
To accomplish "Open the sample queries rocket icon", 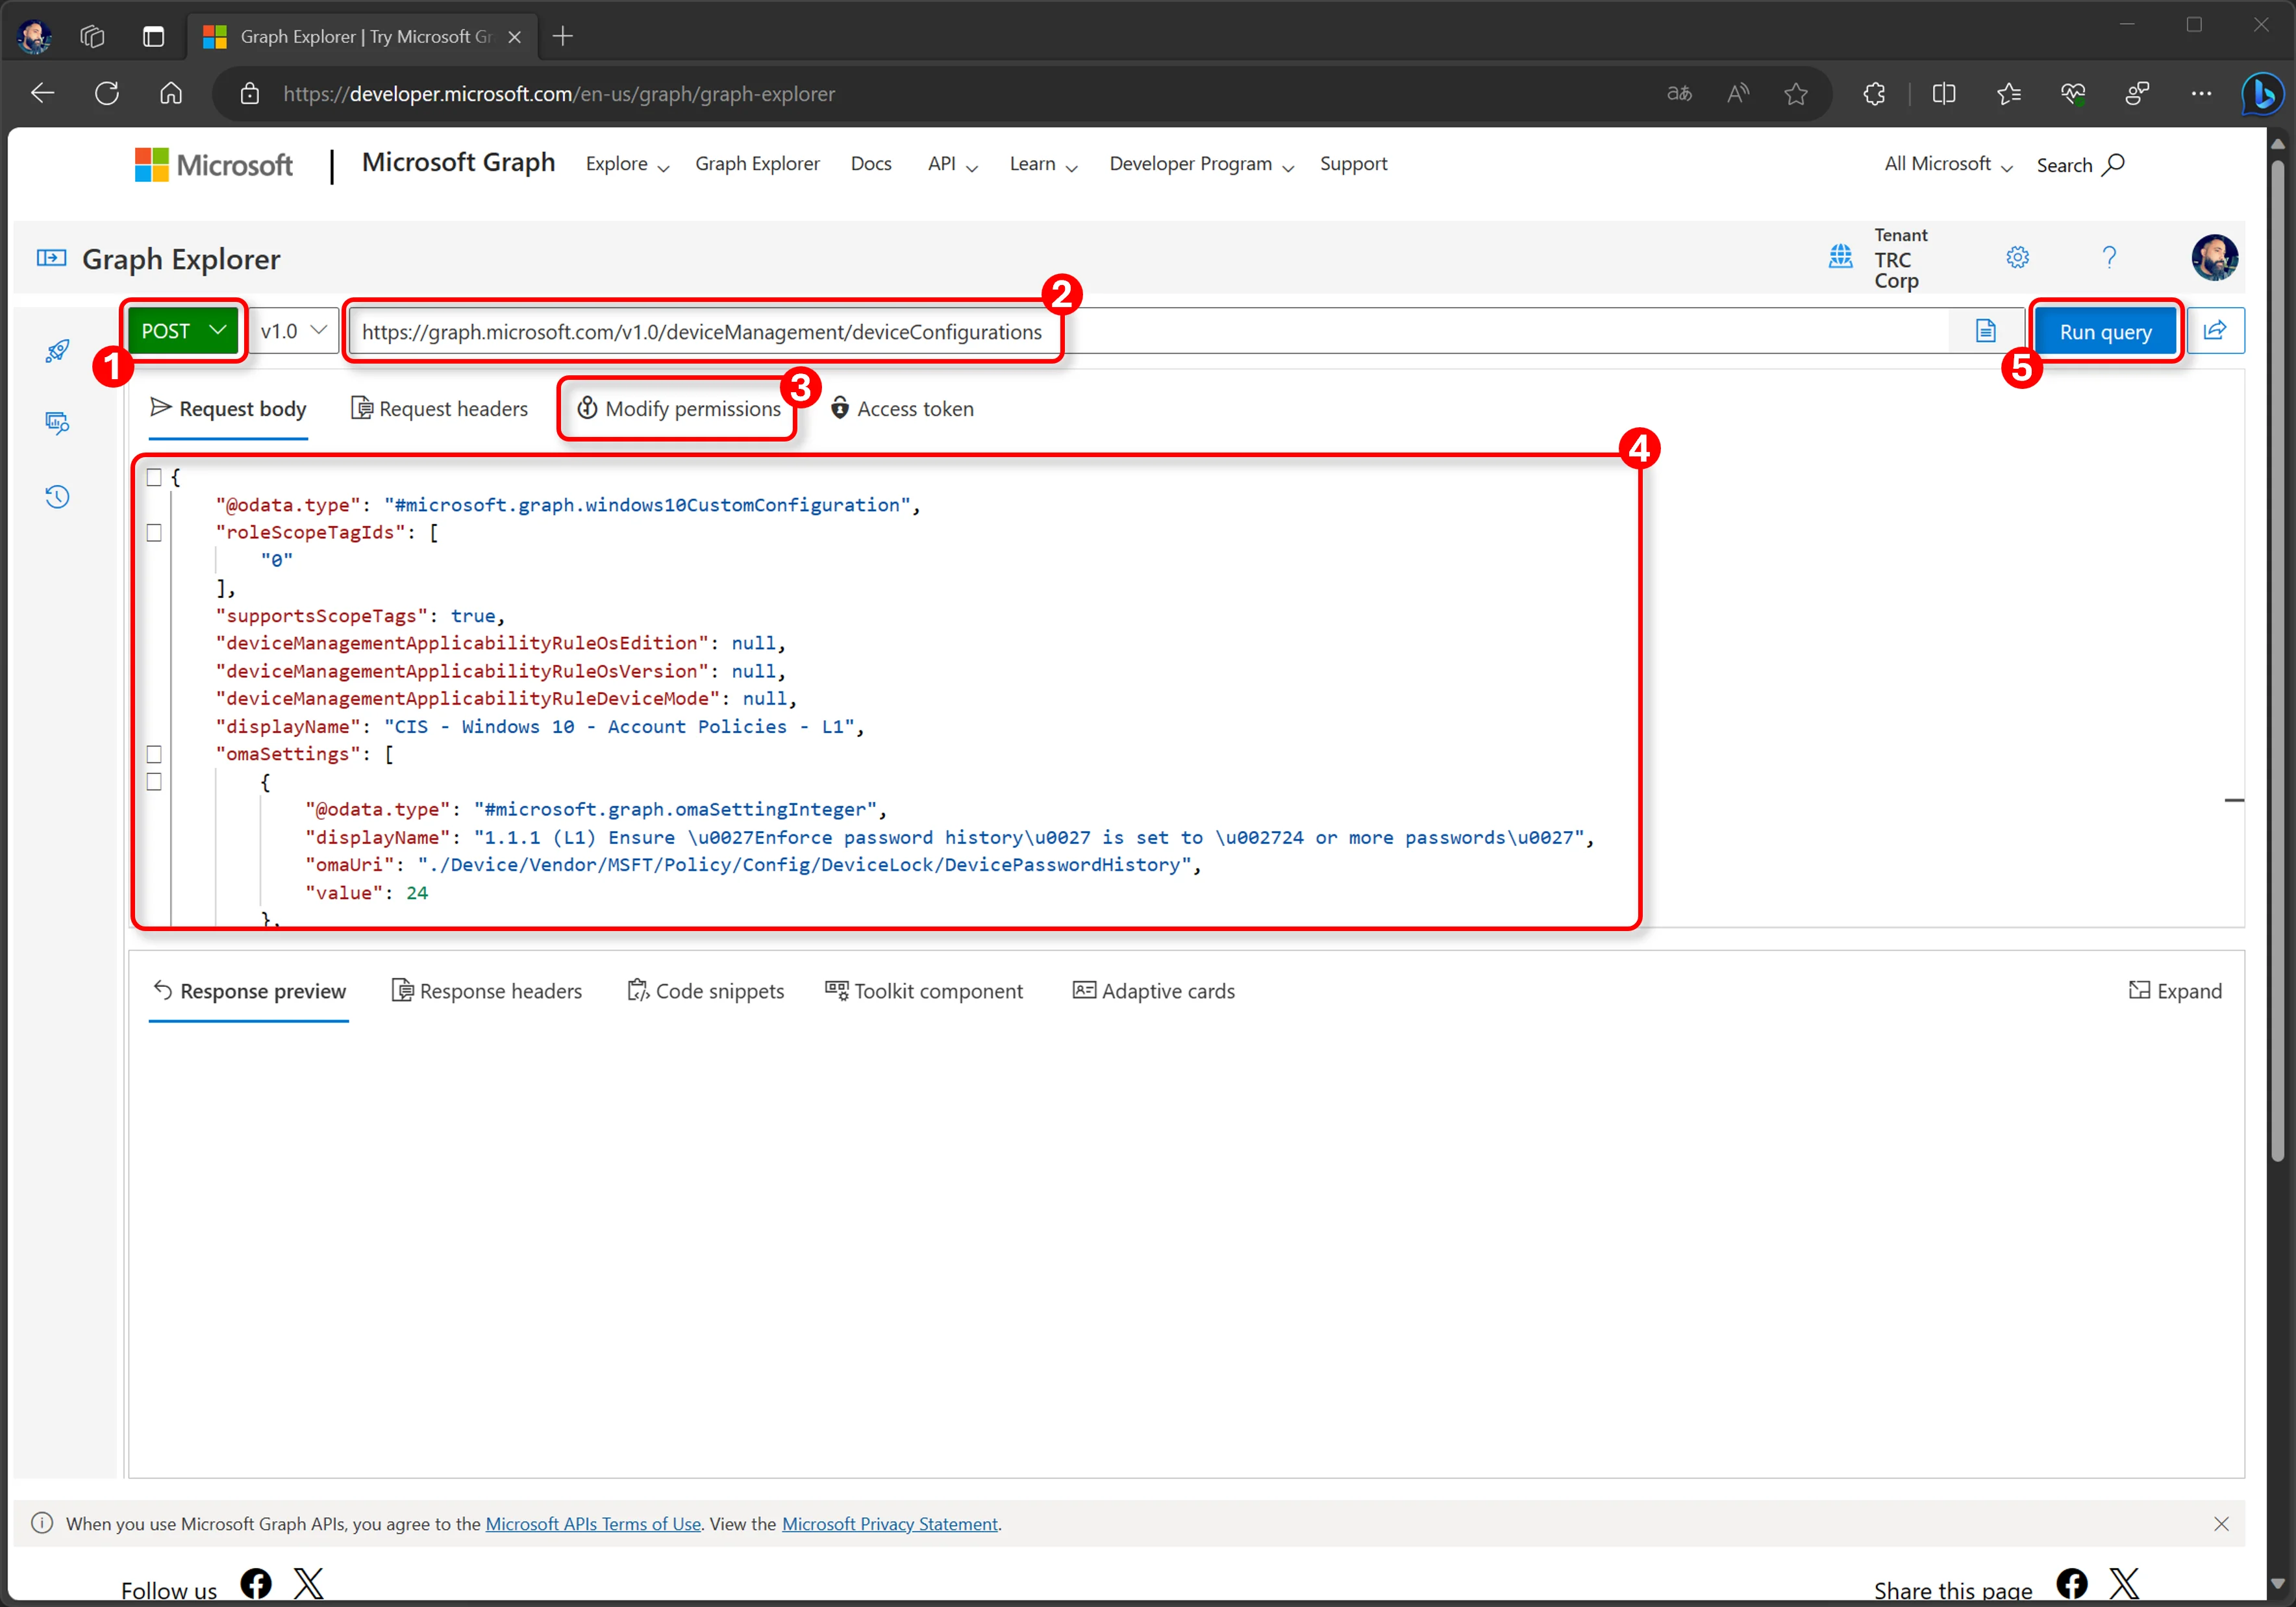I will (x=57, y=350).
